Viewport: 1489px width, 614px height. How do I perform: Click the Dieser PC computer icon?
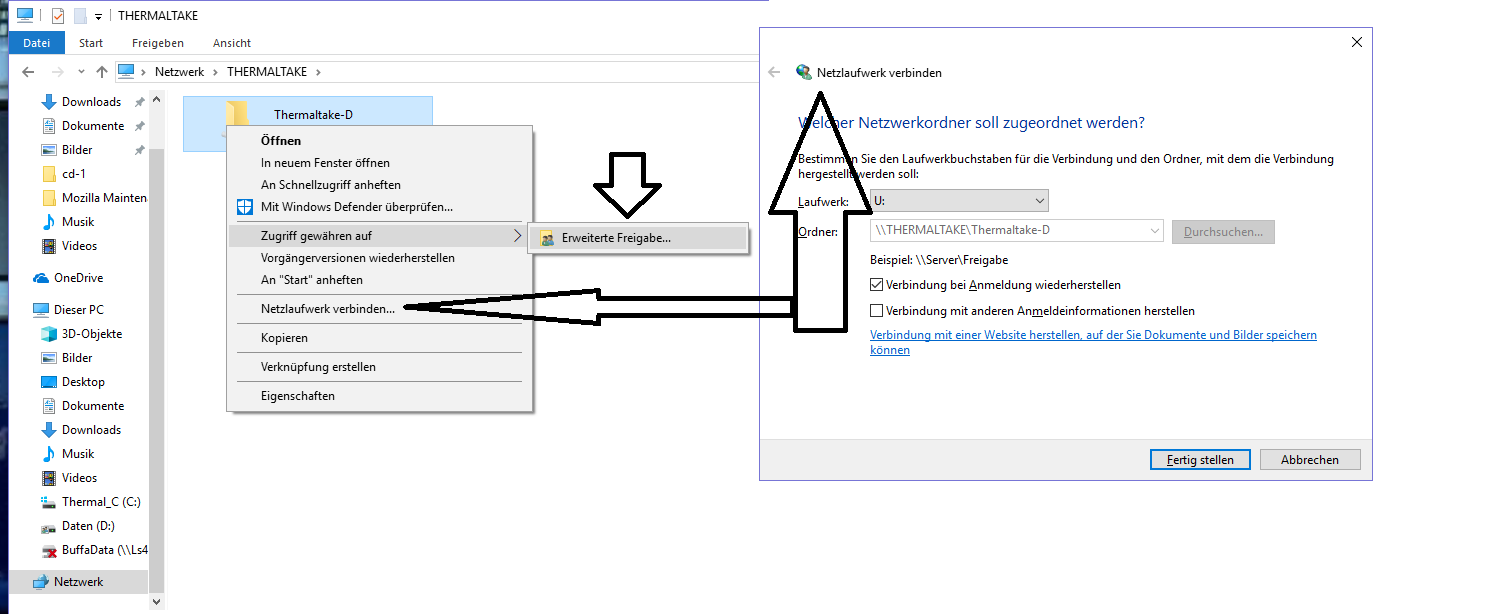41,310
